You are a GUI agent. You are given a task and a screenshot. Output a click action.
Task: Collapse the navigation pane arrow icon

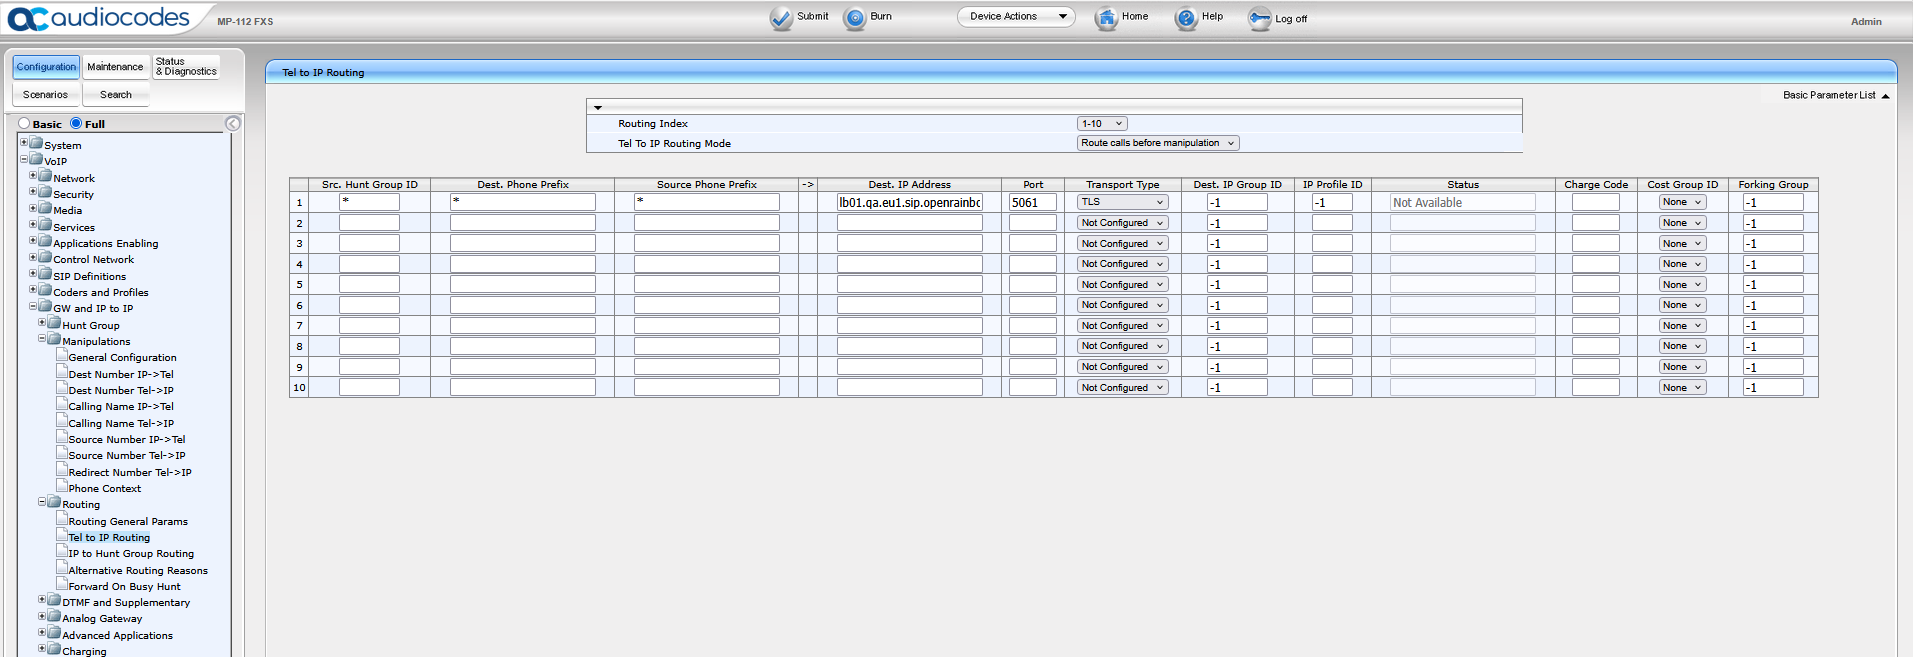click(x=233, y=124)
